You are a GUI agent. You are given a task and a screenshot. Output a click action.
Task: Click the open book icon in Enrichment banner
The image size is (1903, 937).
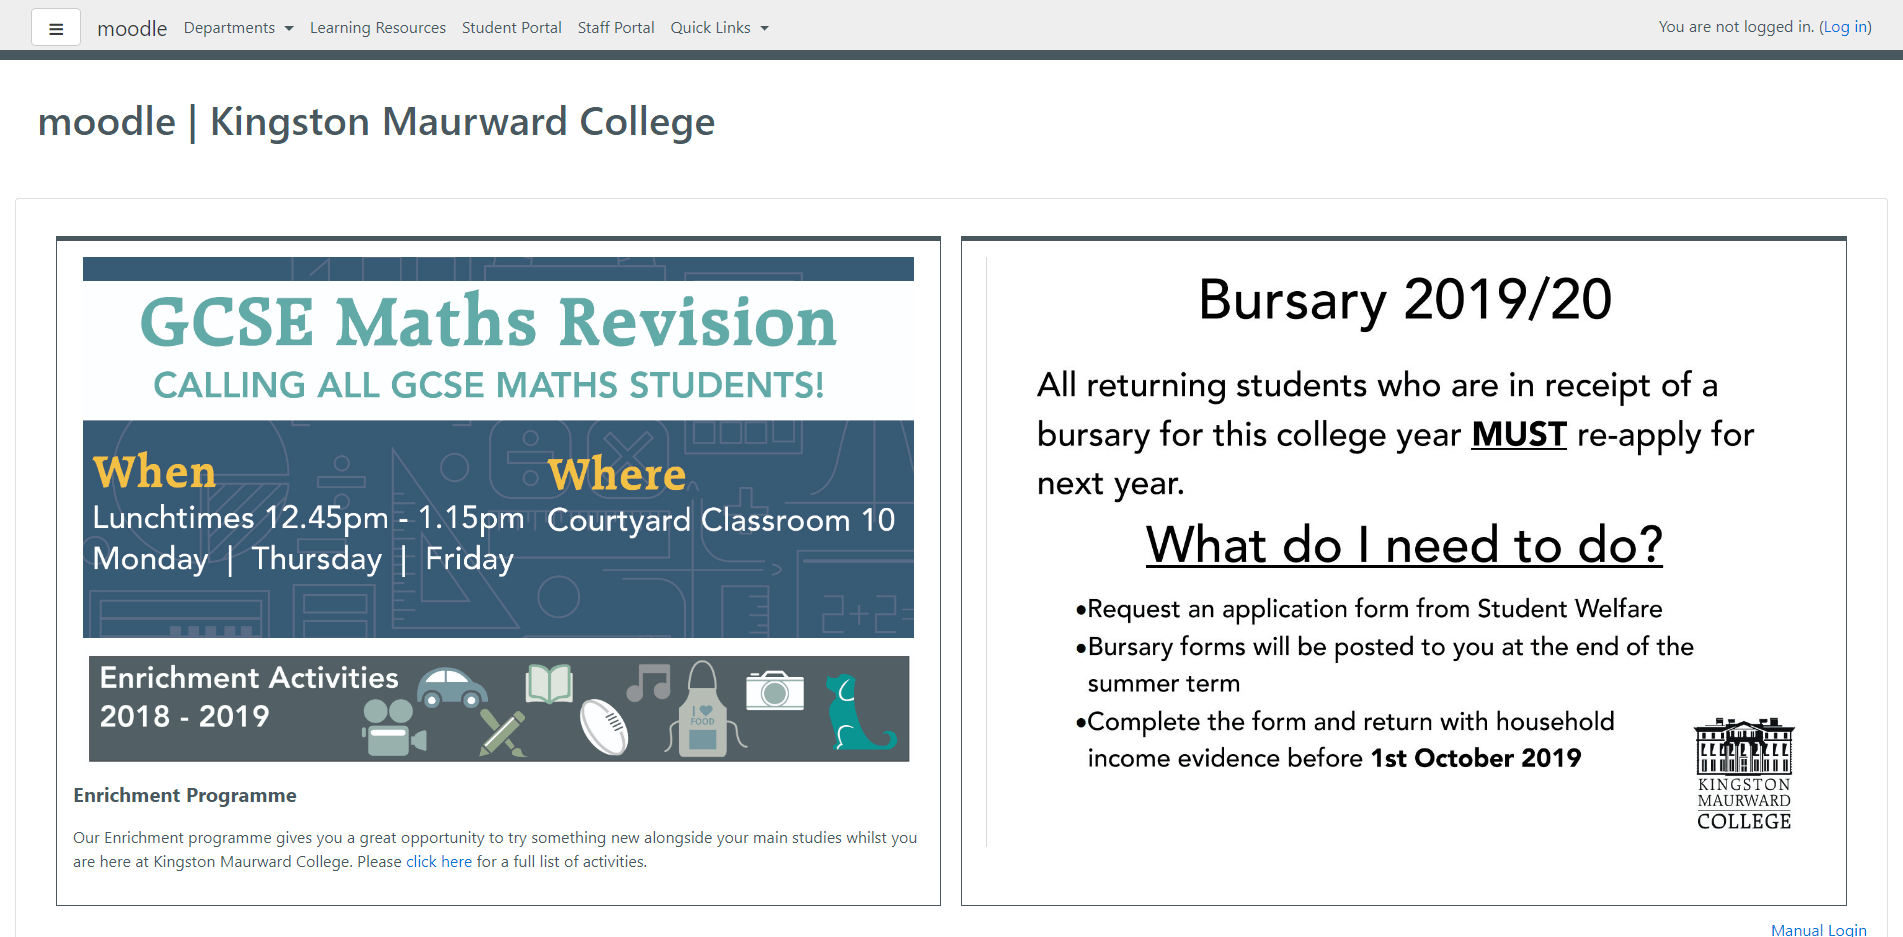click(x=549, y=684)
